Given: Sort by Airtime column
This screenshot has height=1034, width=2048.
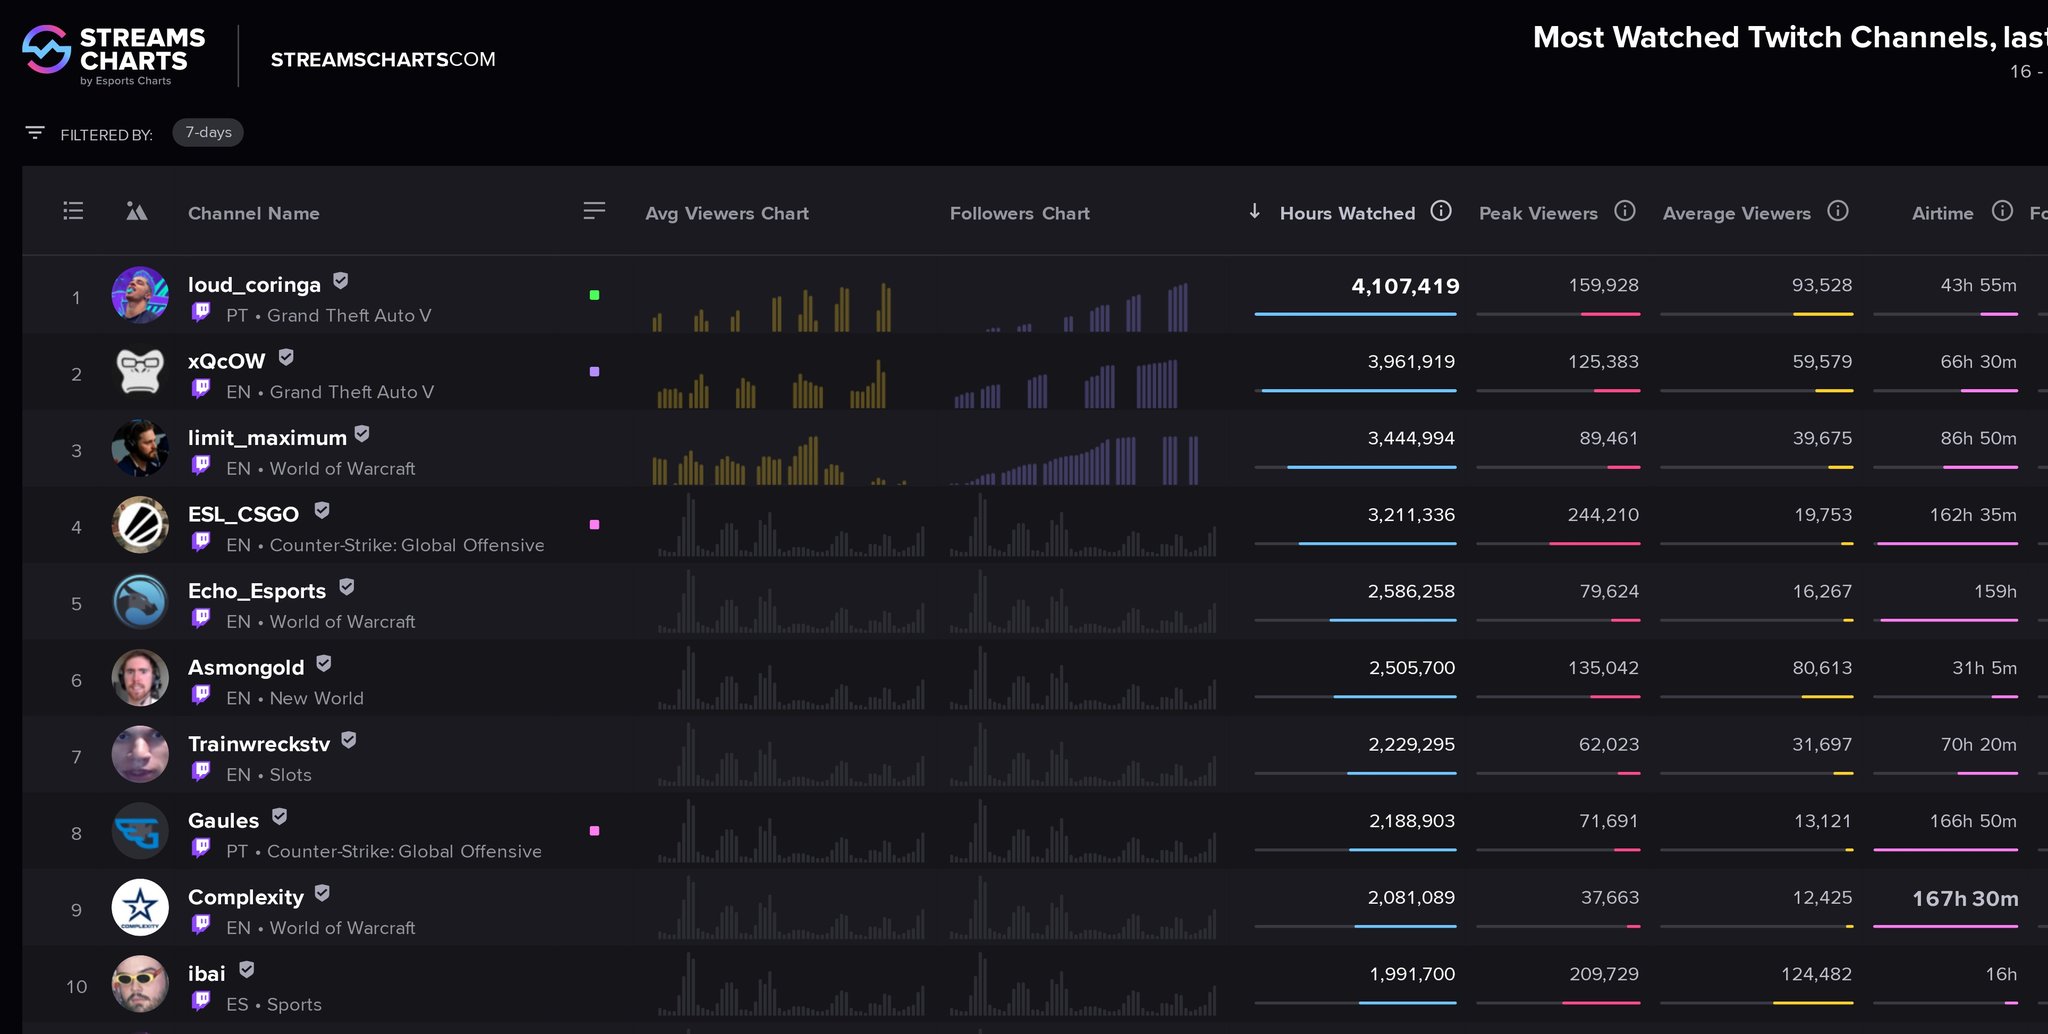Looking at the screenshot, I should [x=1943, y=213].
